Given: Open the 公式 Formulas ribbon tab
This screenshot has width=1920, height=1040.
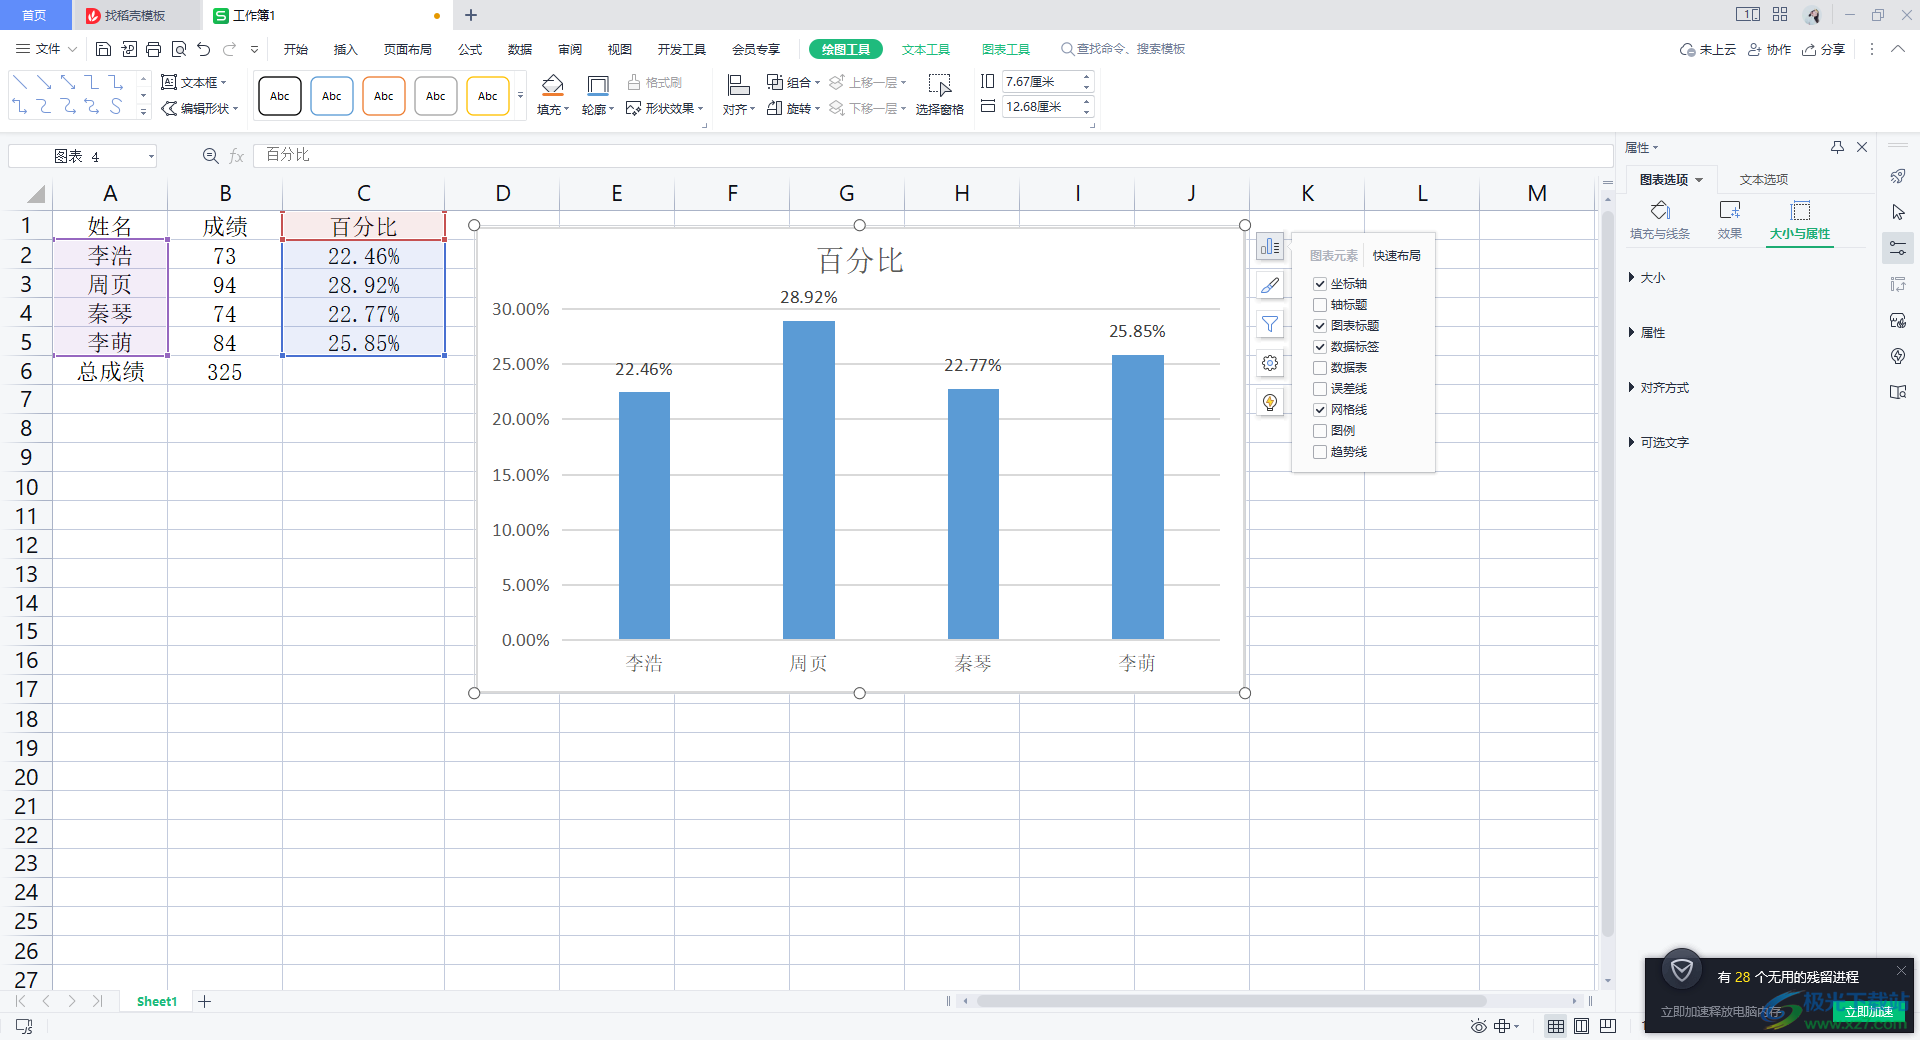Looking at the screenshot, I should click(470, 49).
